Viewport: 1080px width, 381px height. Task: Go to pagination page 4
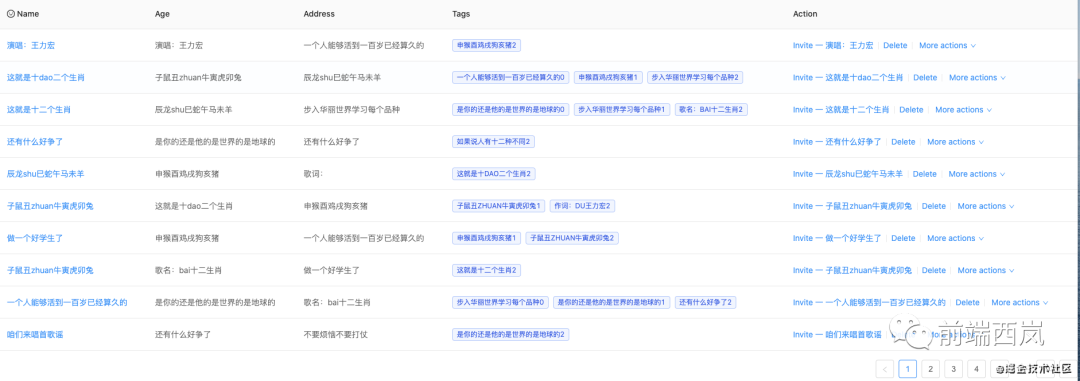(x=976, y=369)
